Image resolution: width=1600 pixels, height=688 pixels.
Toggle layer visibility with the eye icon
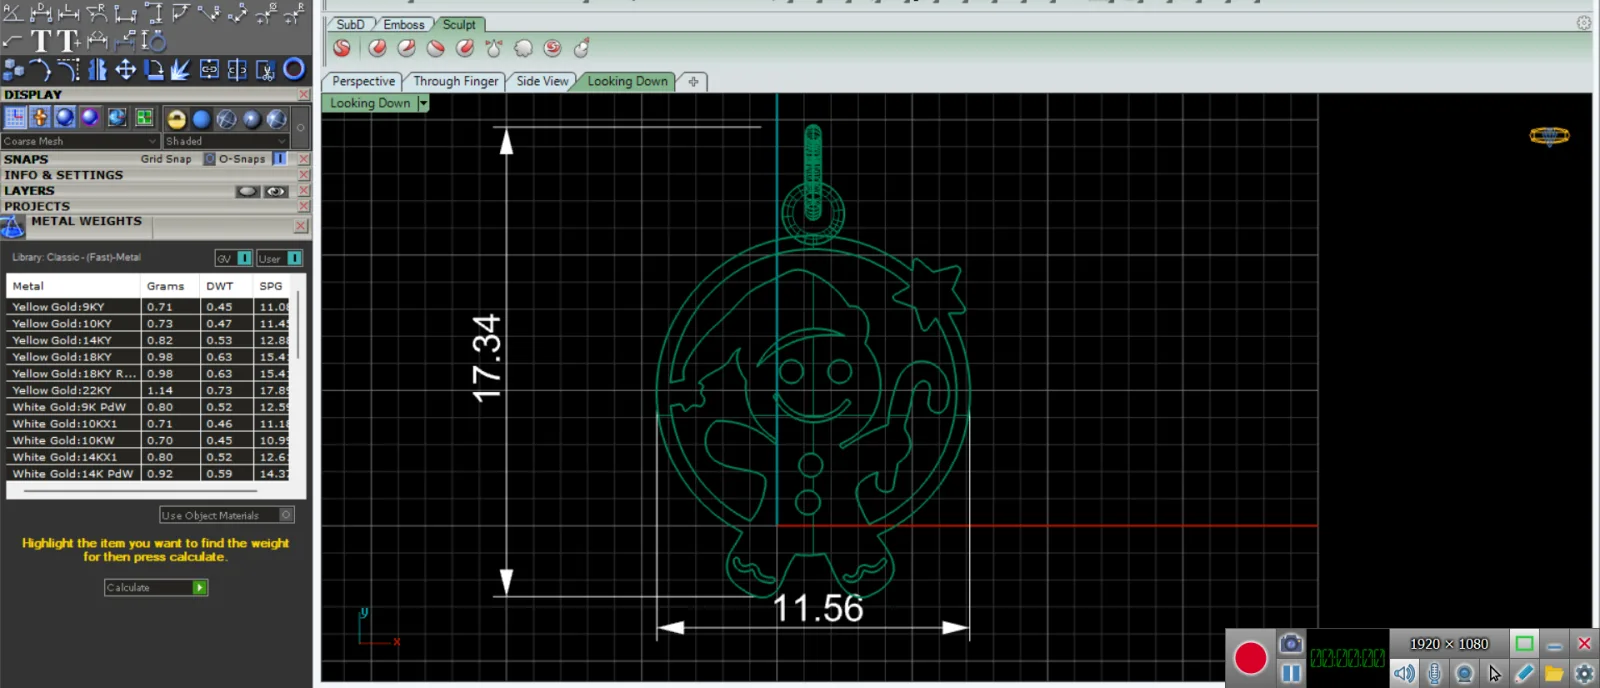point(276,191)
